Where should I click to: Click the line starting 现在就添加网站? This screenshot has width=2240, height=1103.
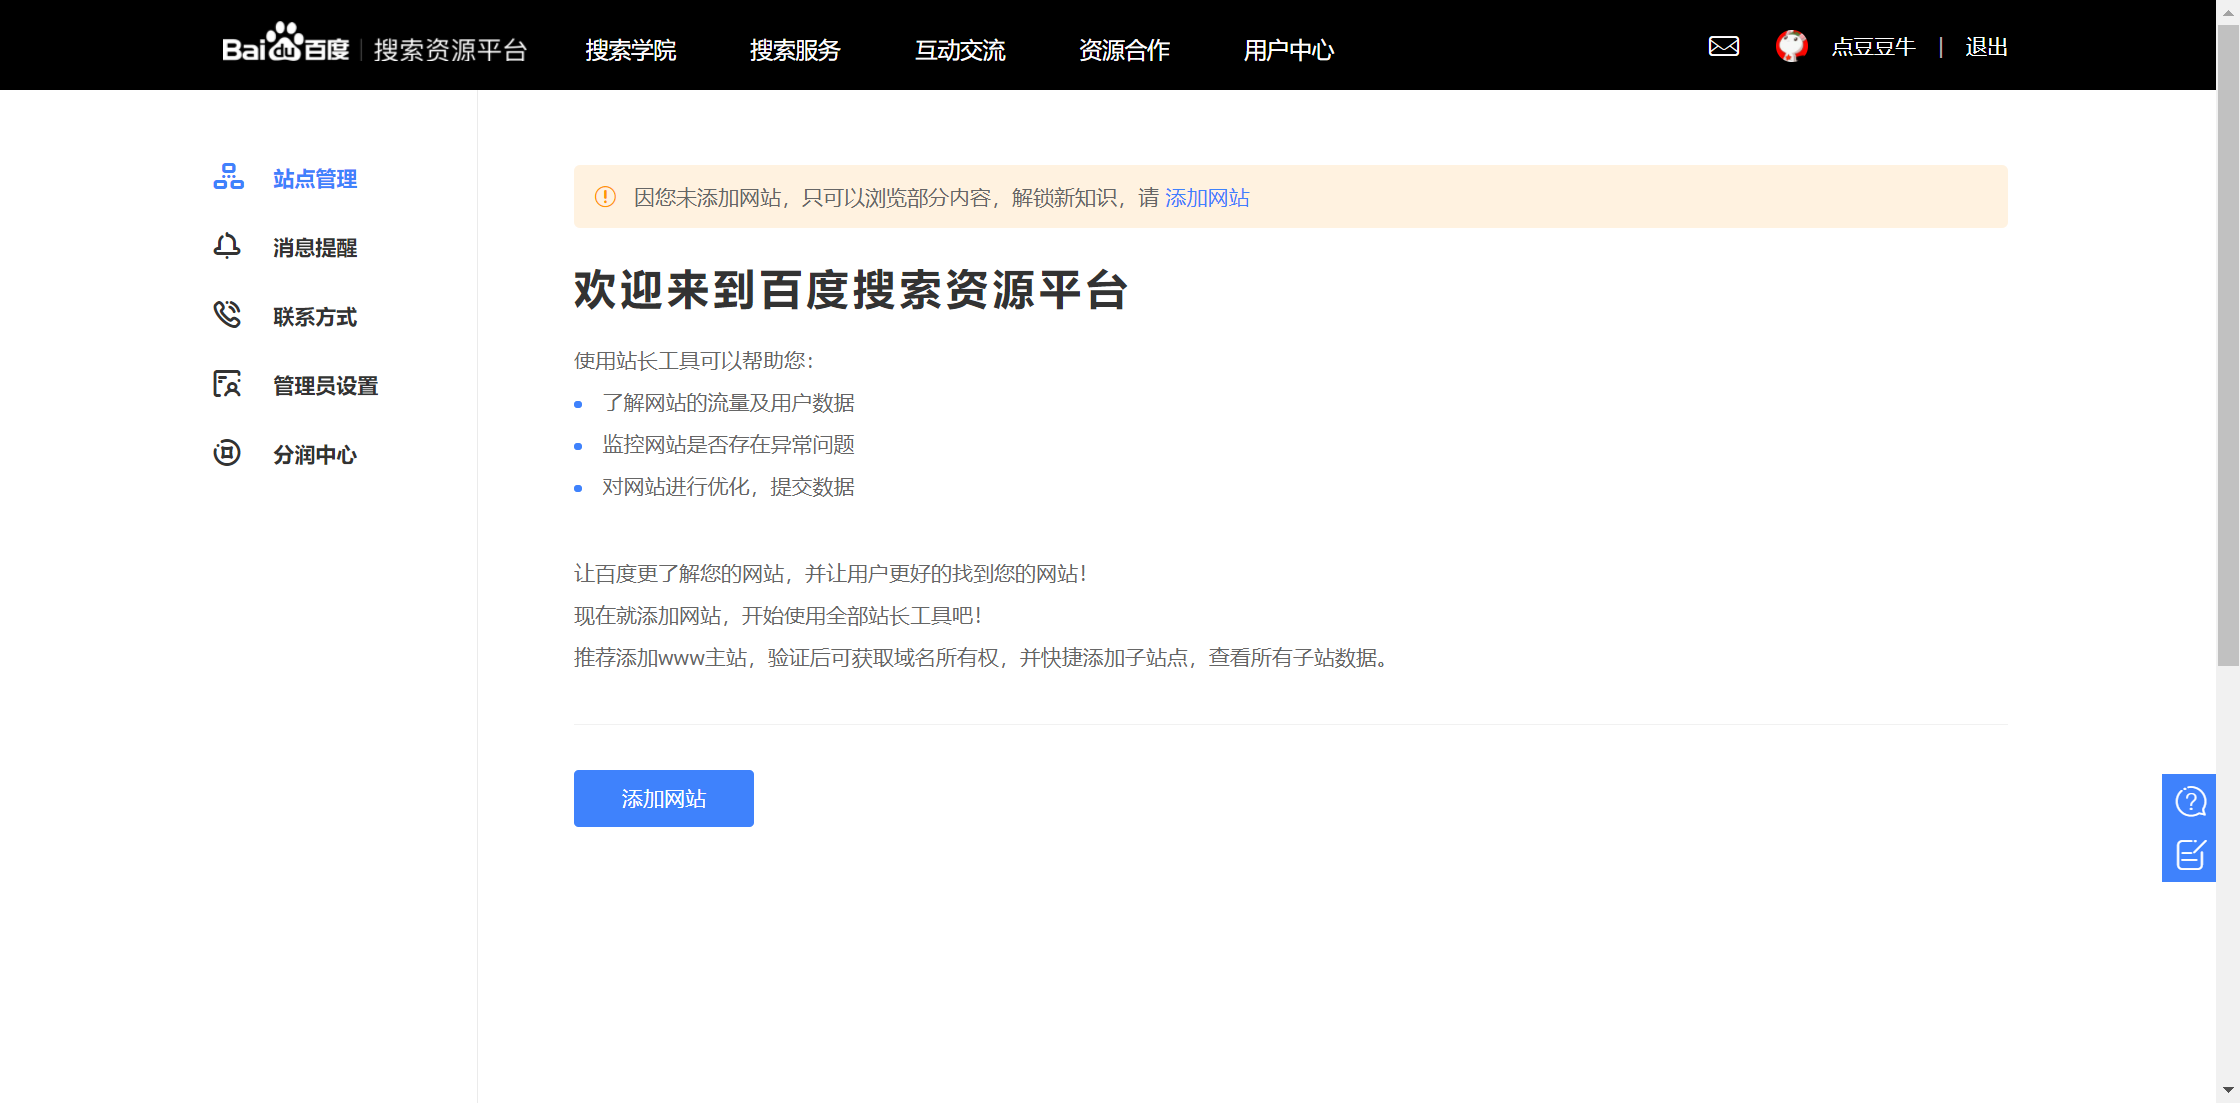(x=778, y=616)
